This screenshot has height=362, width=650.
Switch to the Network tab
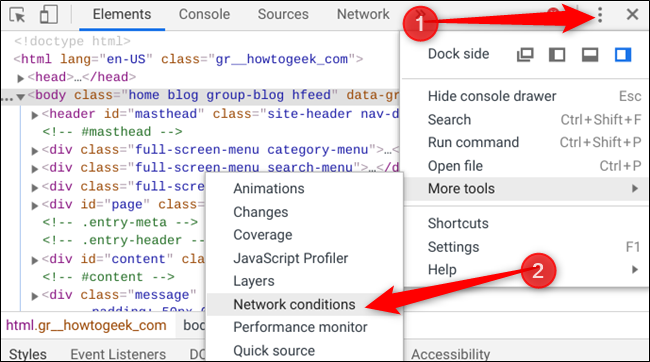tap(363, 15)
